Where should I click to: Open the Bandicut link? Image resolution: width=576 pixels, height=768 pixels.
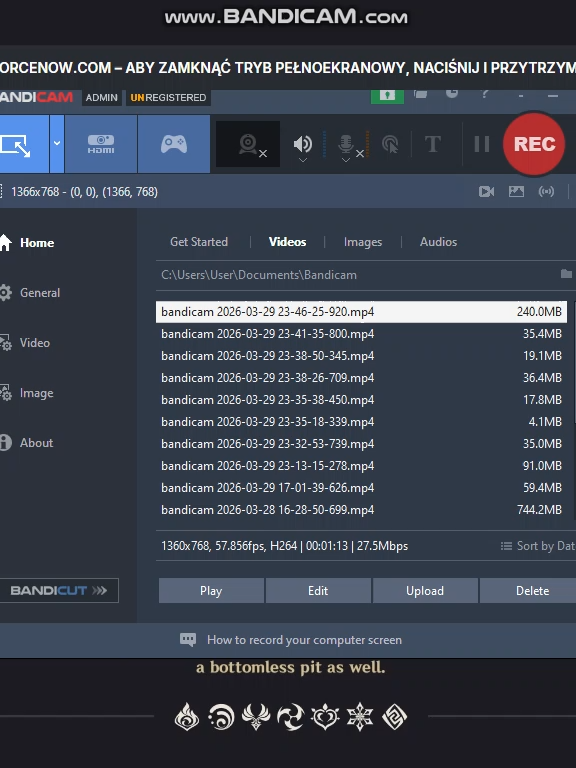click(x=59, y=591)
